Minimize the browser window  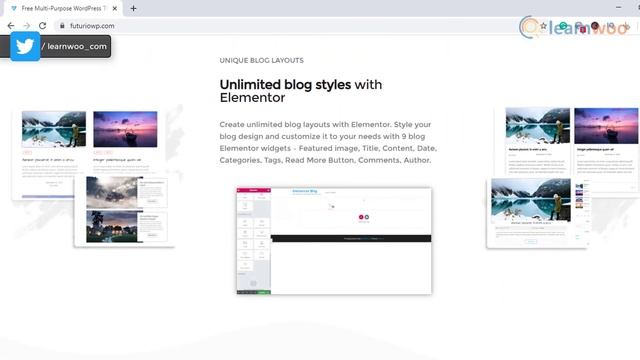coord(619,7)
